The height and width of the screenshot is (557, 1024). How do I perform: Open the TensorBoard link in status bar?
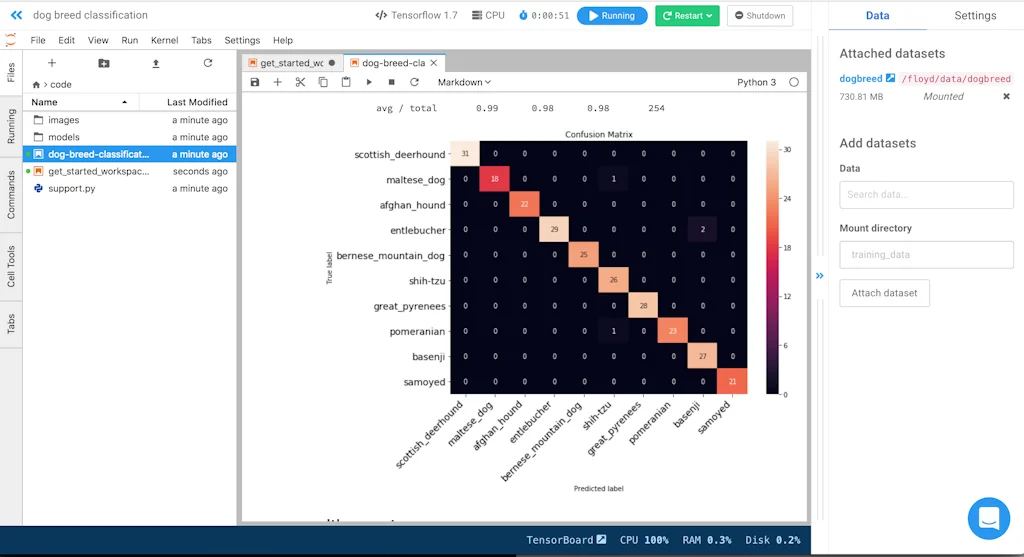click(566, 540)
